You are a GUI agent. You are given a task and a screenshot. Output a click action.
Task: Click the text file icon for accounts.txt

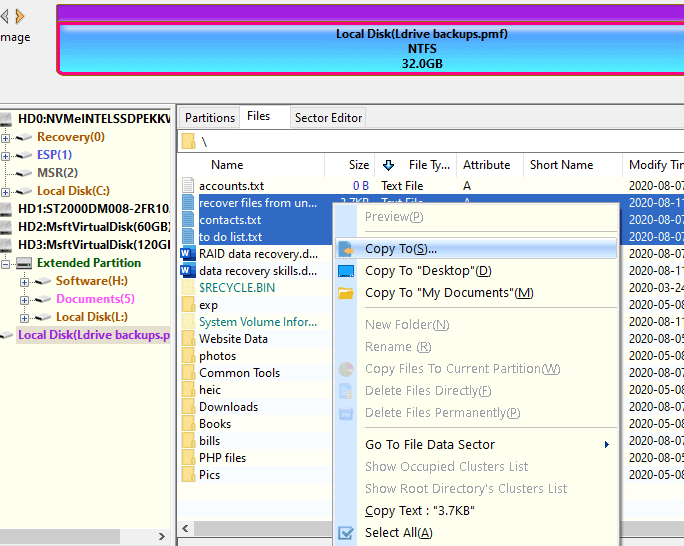(x=187, y=186)
